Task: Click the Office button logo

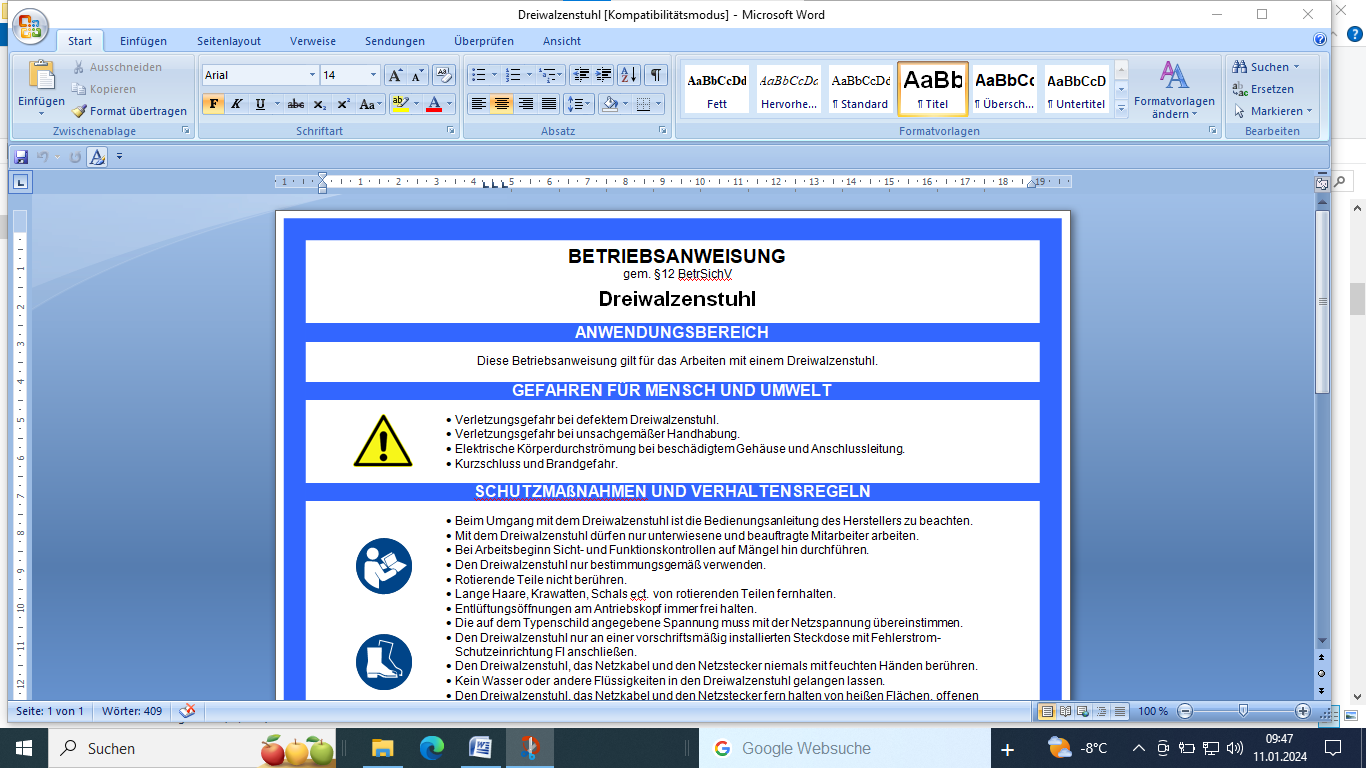Action: pos(30,27)
